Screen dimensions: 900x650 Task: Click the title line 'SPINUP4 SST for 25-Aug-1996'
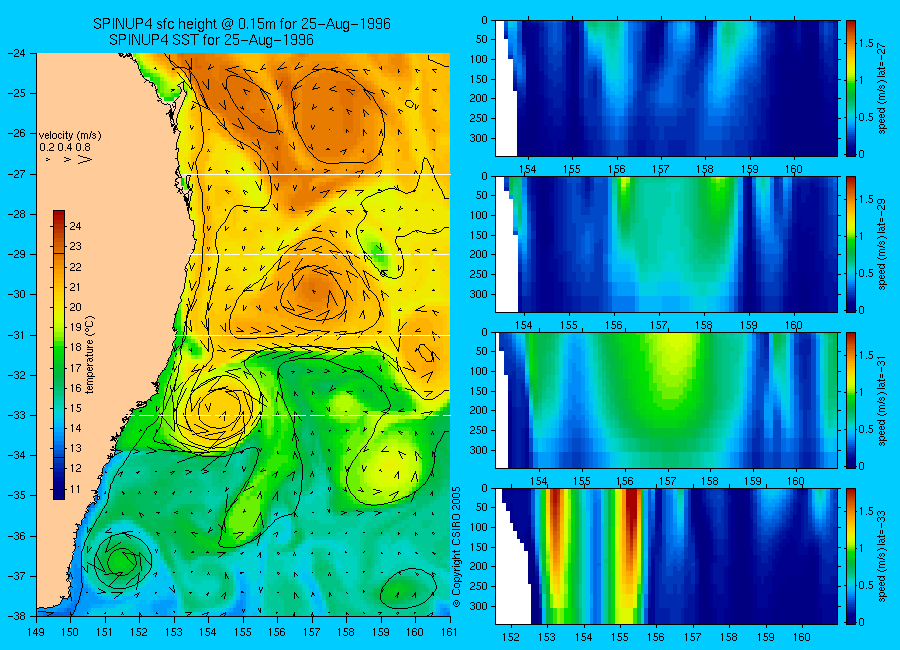pyautogui.click(x=211, y=40)
